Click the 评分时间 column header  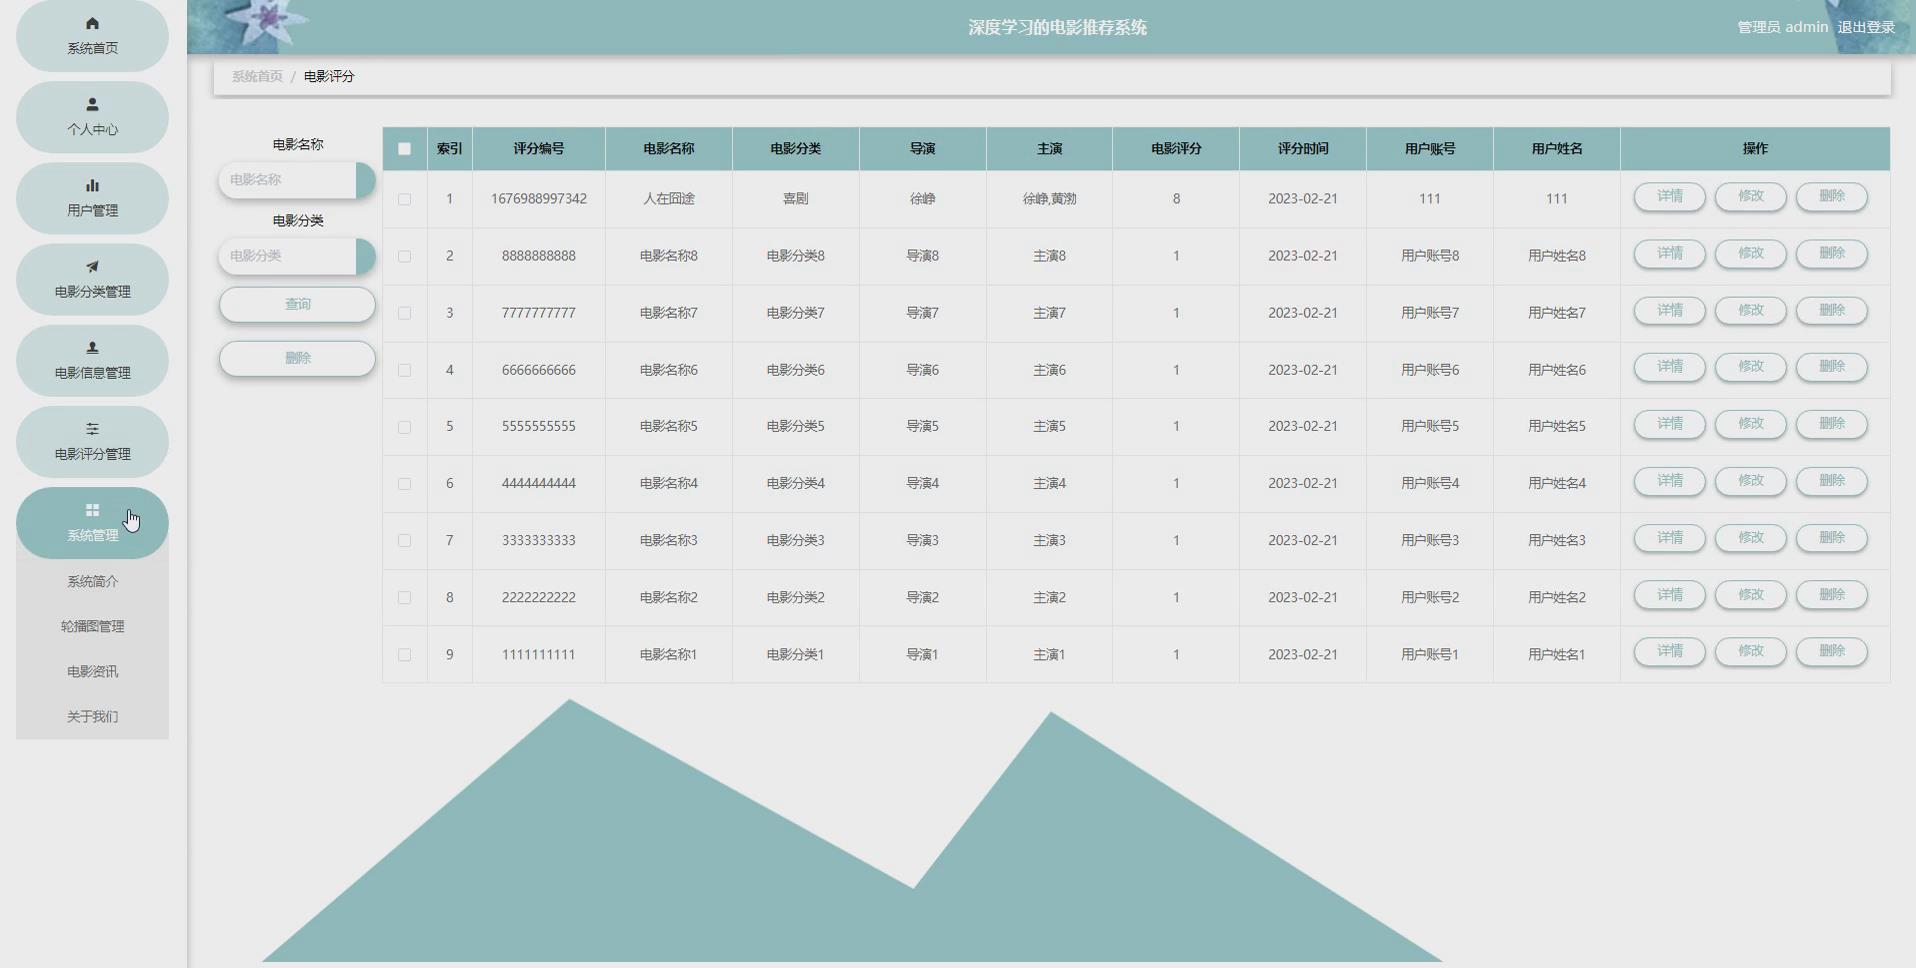point(1303,149)
